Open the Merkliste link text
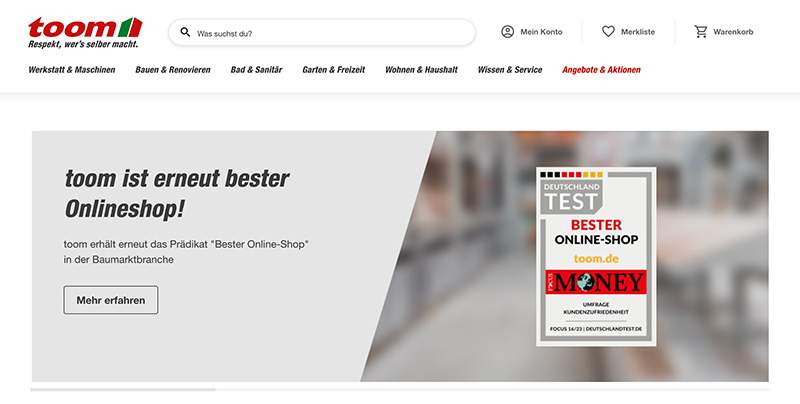Screen dimensions: 800x404 [638, 32]
